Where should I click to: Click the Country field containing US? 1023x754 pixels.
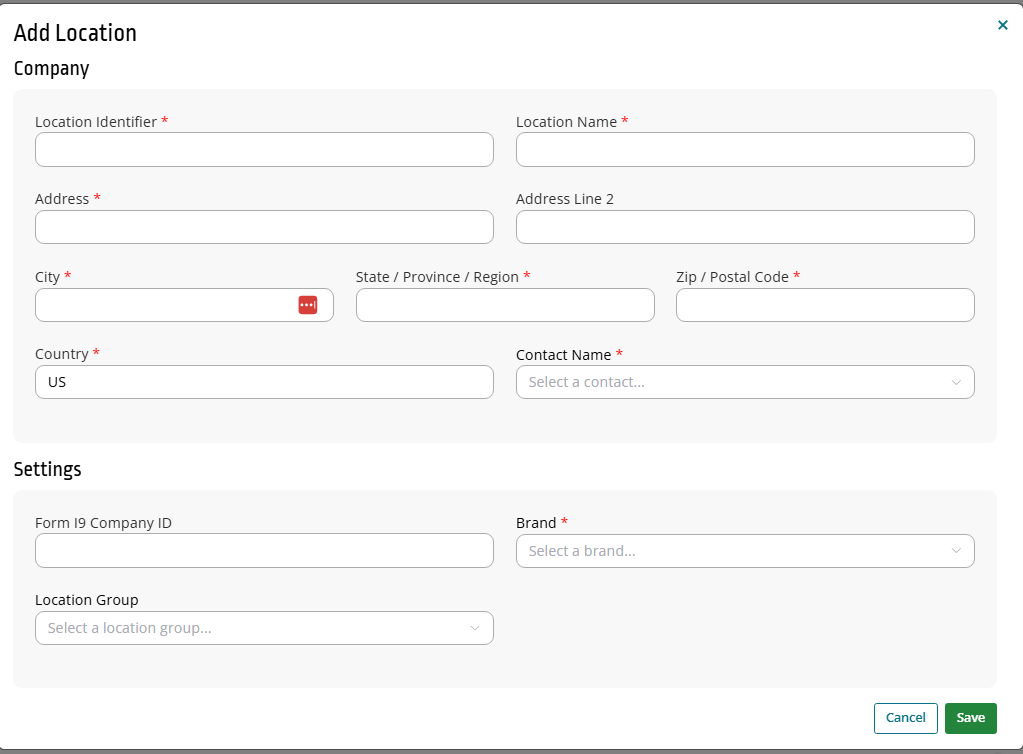(x=263, y=382)
